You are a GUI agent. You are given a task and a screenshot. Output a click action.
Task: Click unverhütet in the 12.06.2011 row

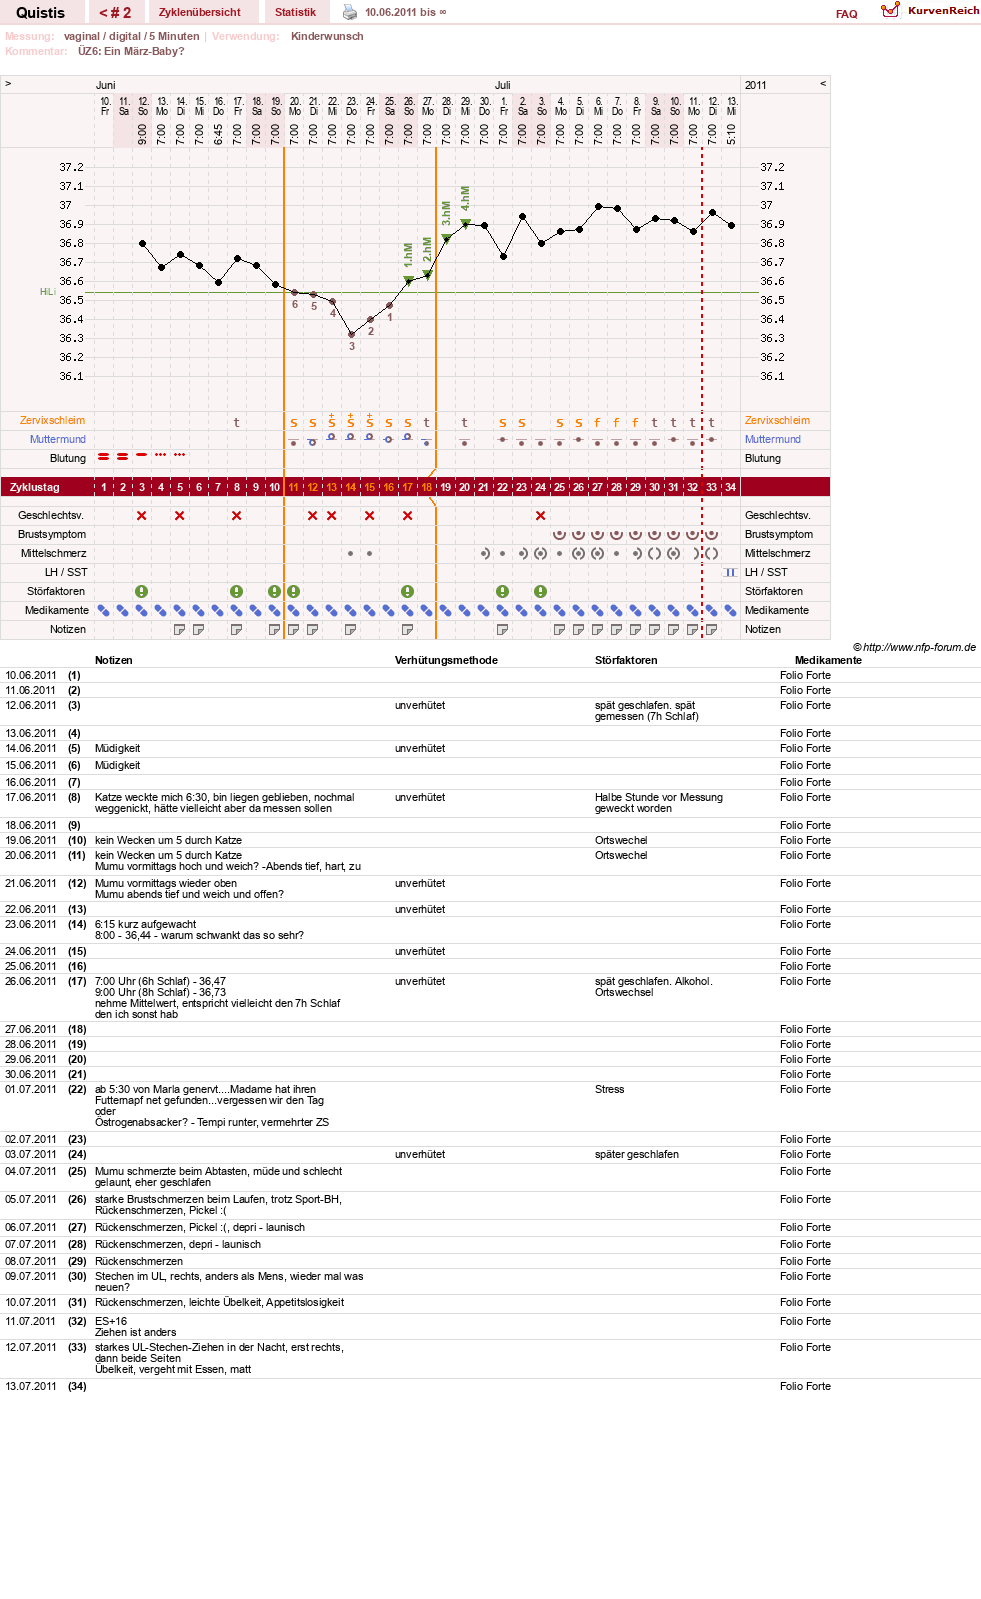click(x=420, y=706)
